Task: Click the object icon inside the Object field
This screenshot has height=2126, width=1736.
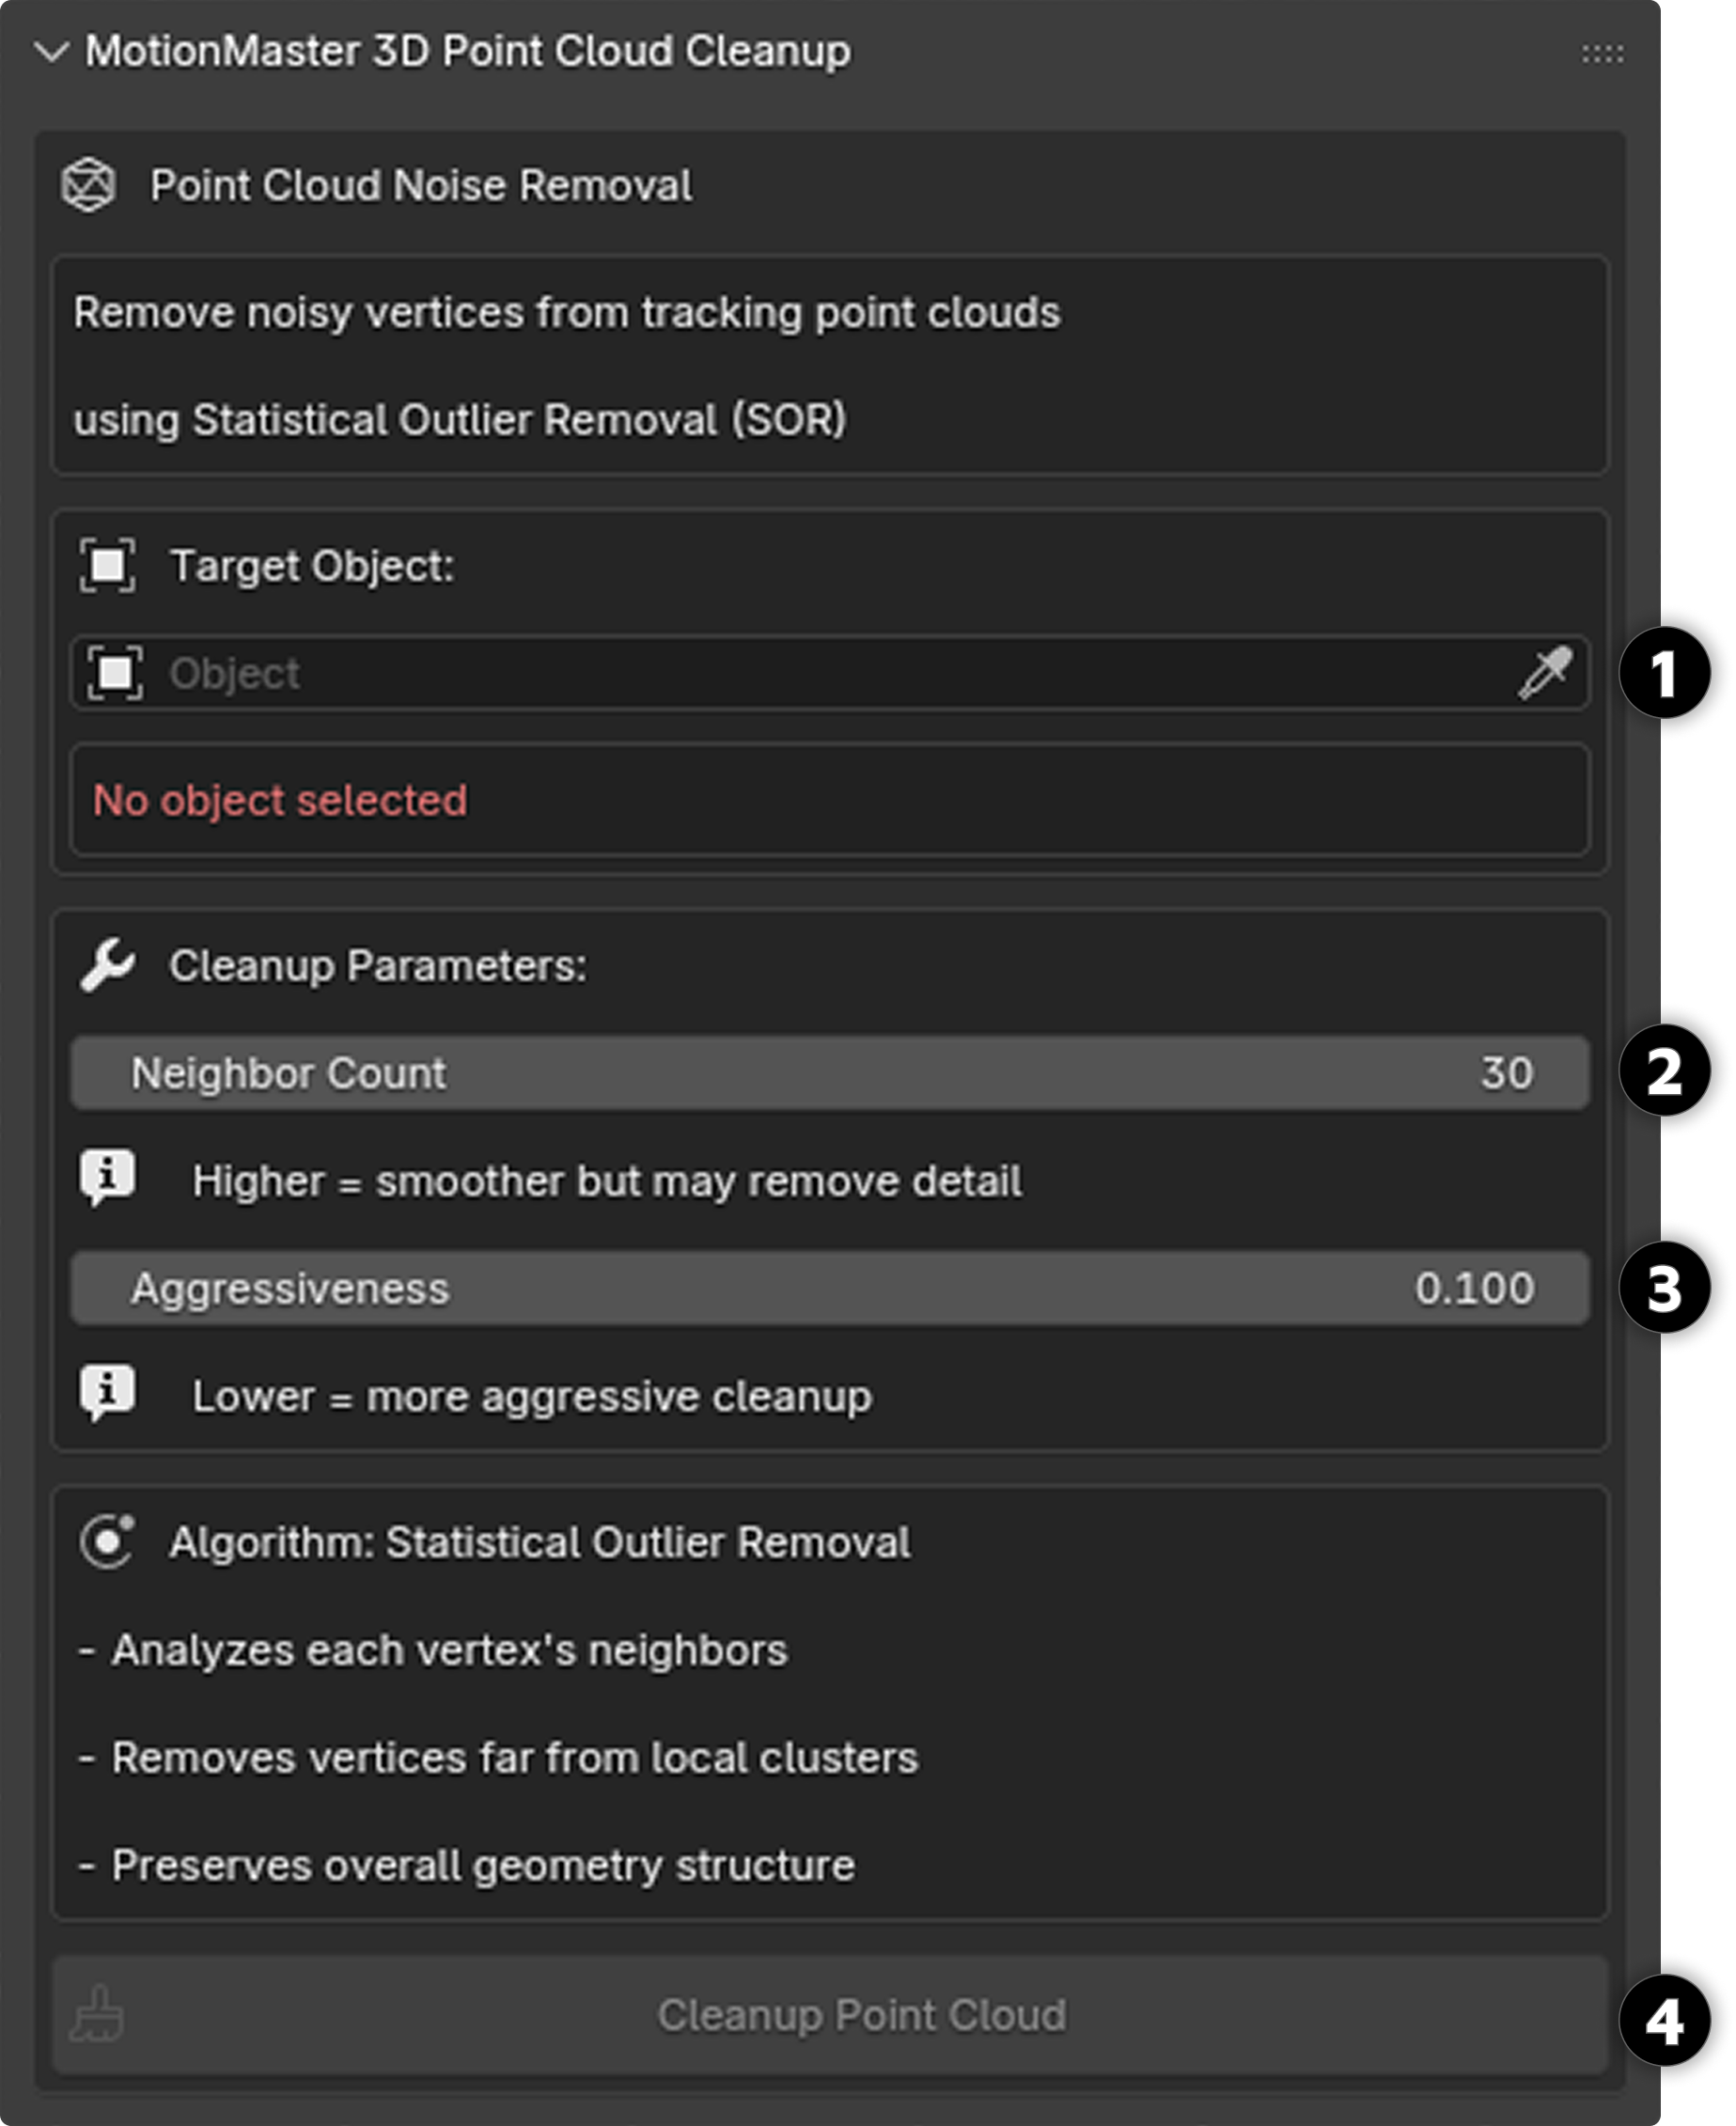Action: 115,673
